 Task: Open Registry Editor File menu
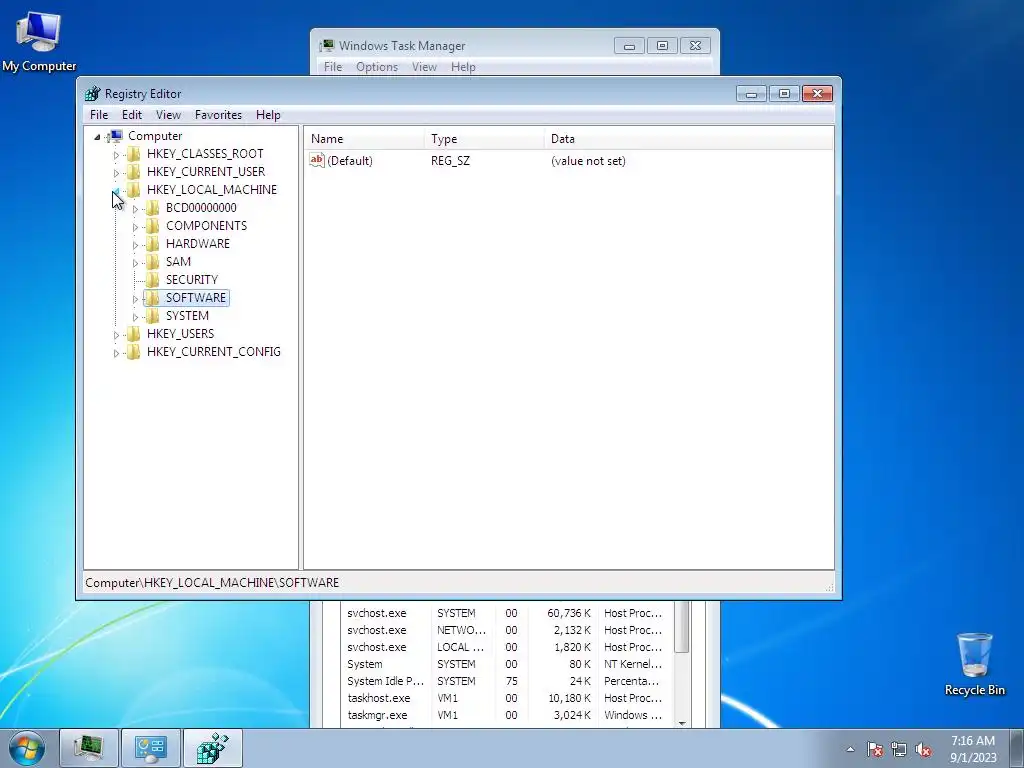click(99, 115)
